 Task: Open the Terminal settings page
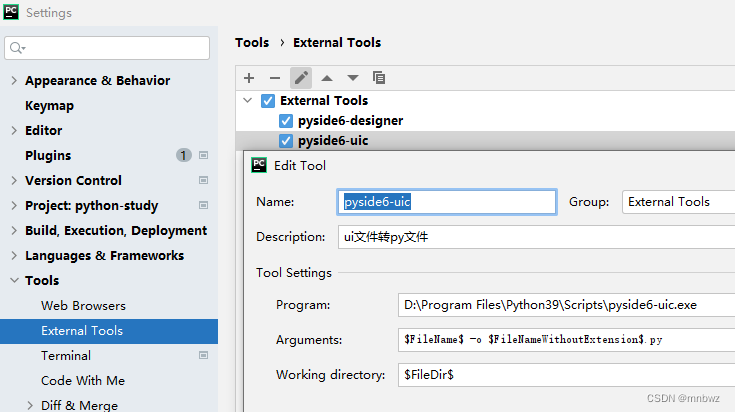(66, 355)
